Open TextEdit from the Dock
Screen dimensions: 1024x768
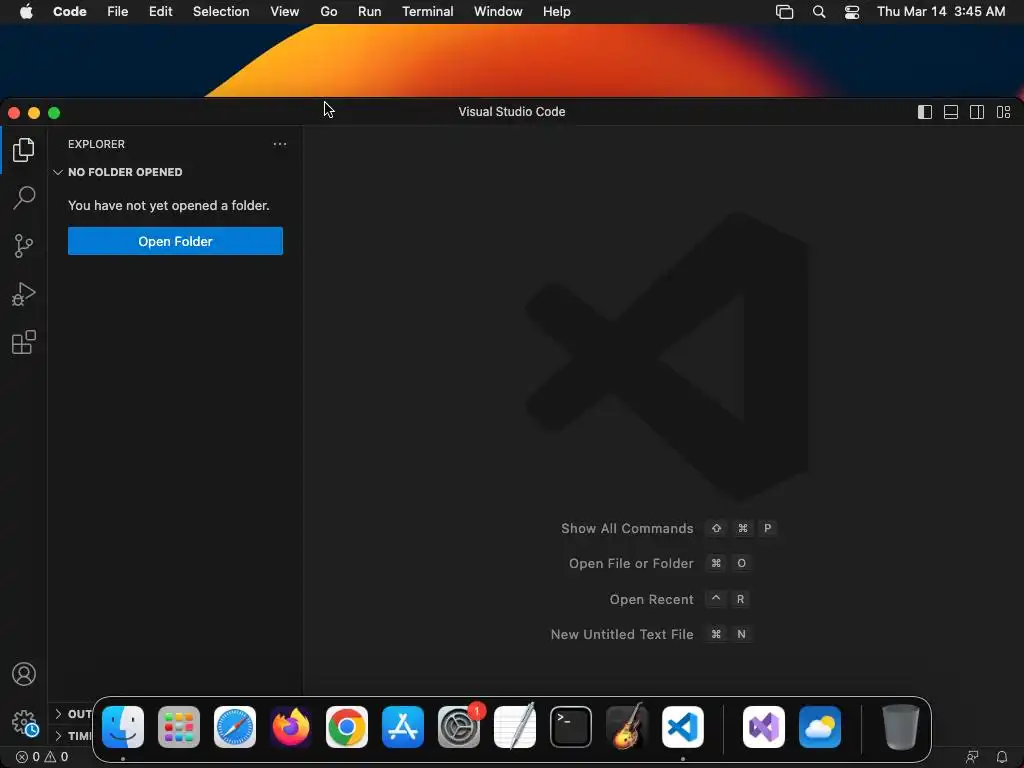[x=515, y=727]
